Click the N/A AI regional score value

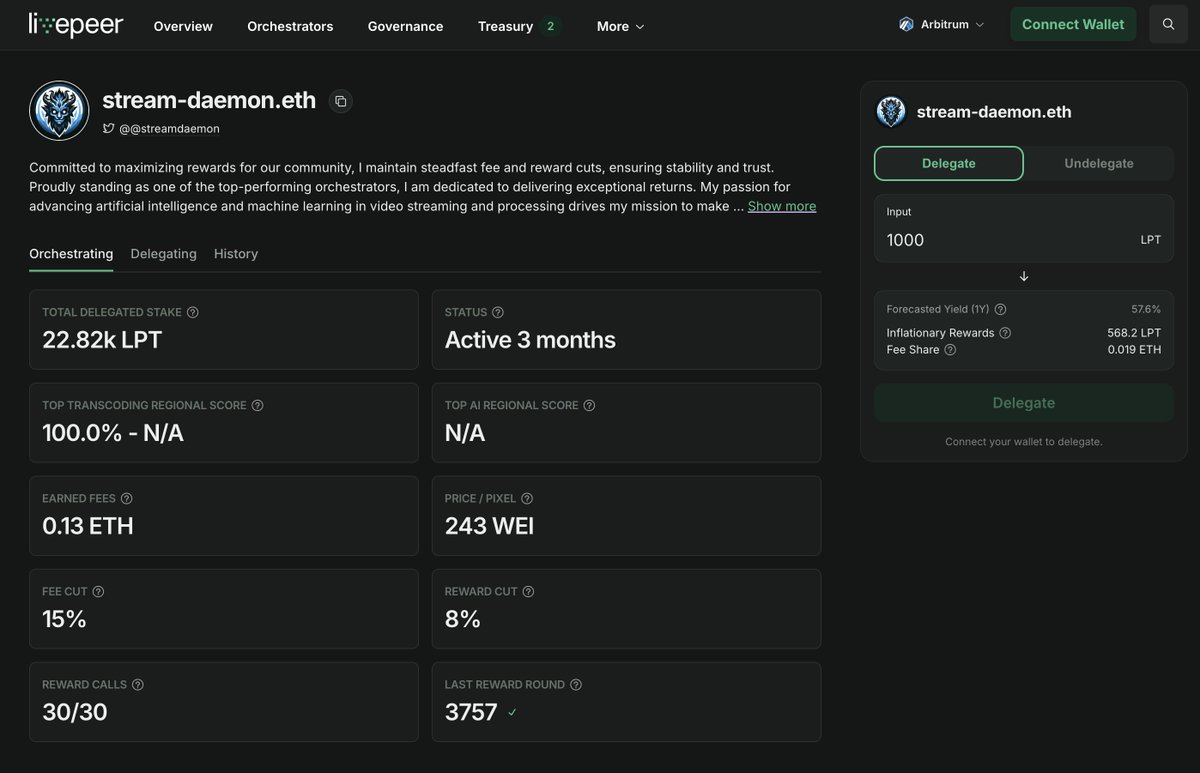465,433
